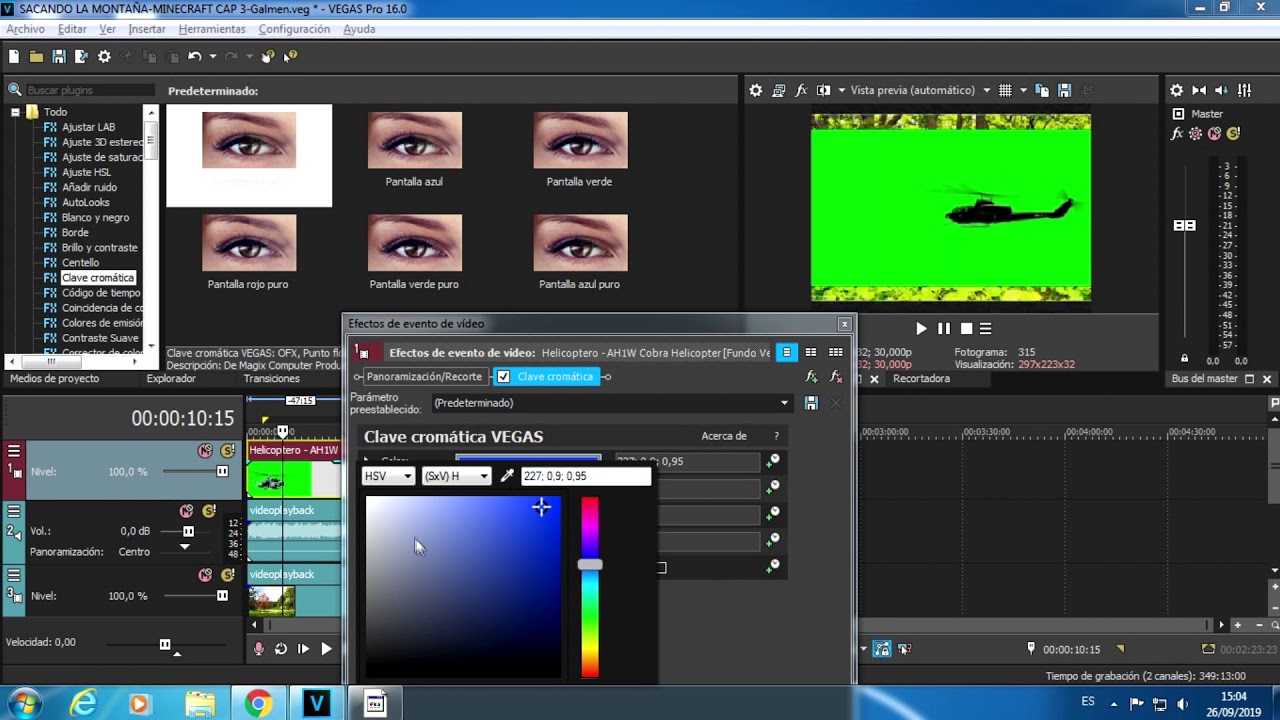Viewport: 1280px width, 720px height.
Task: Open the (SxV) H picker mode dropdown
Action: [x=456, y=476]
